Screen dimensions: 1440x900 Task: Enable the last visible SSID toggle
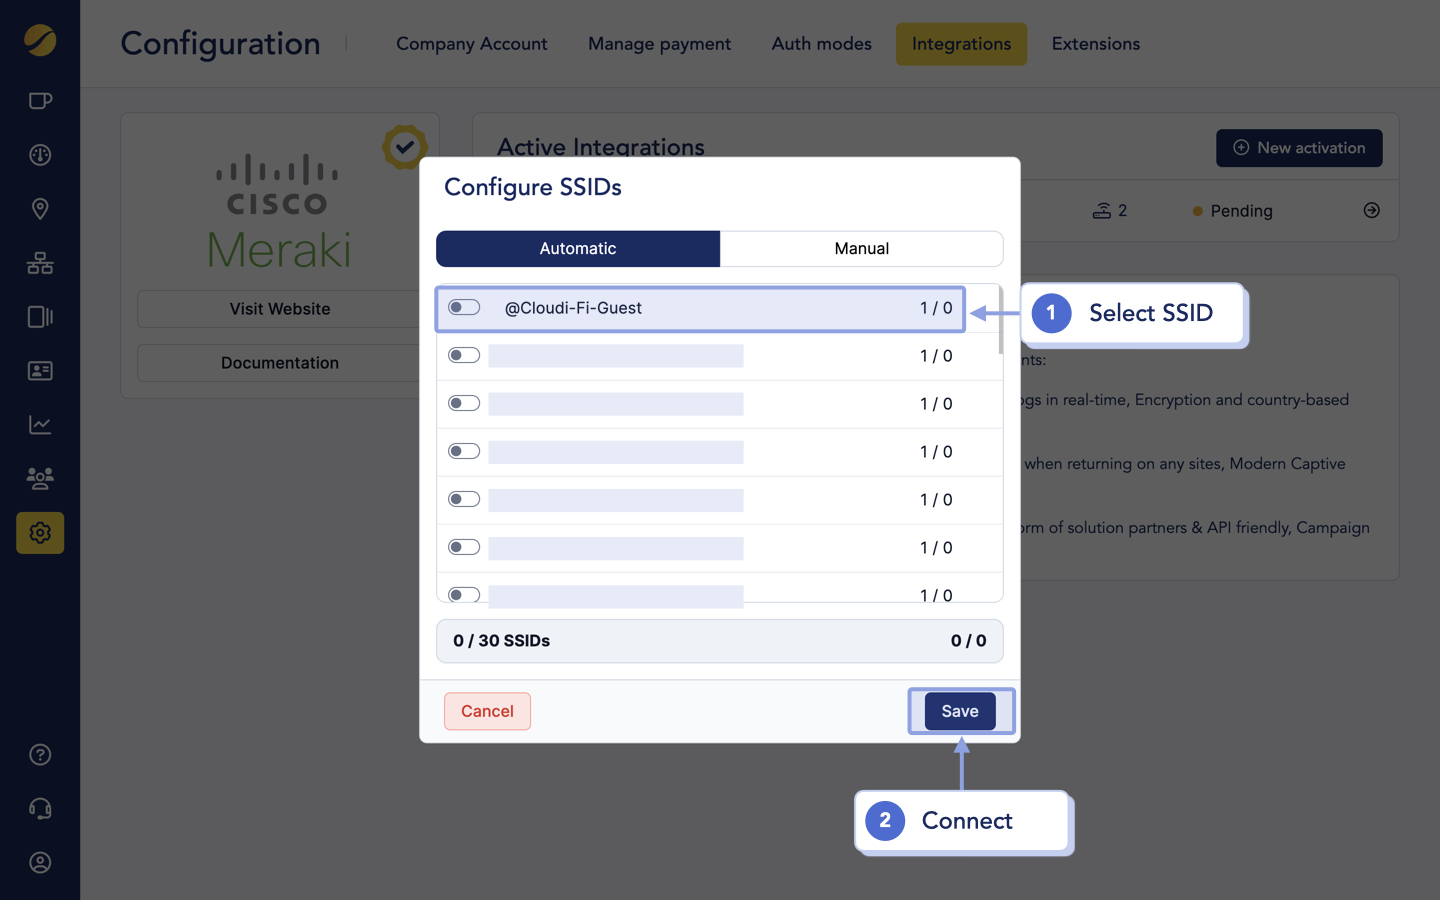tap(464, 594)
